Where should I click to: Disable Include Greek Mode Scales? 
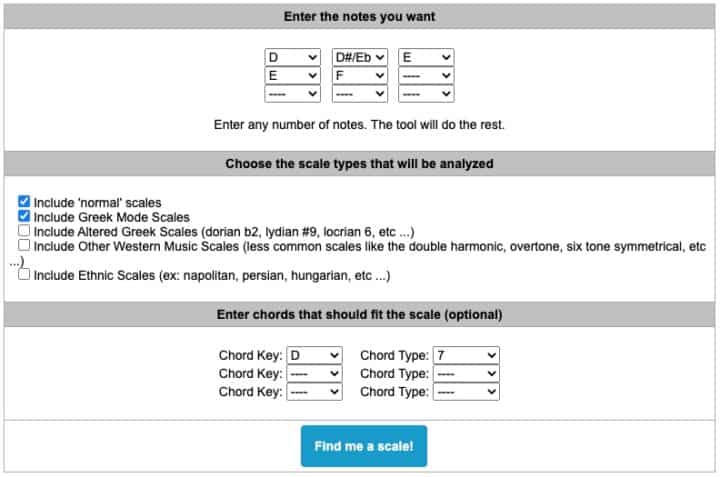(25, 217)
